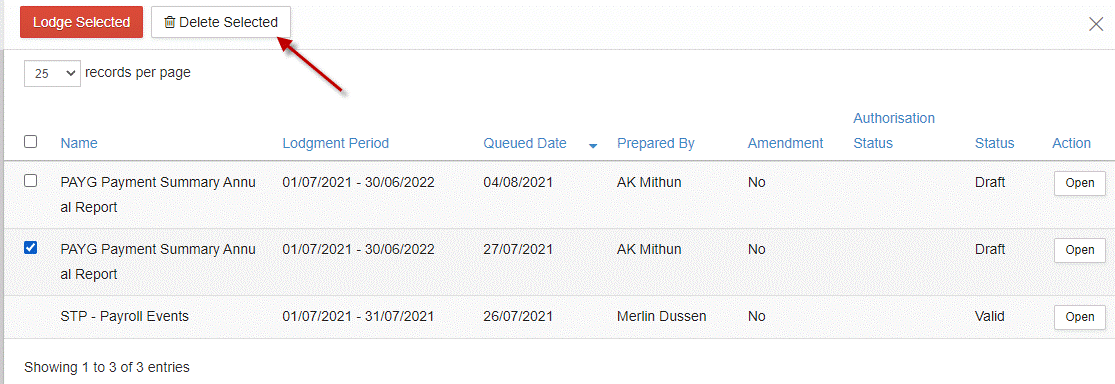Viewport: 1115px width, 384px height.
Task: Toggle the select-all header checkbox
Action: coord(31,142)
